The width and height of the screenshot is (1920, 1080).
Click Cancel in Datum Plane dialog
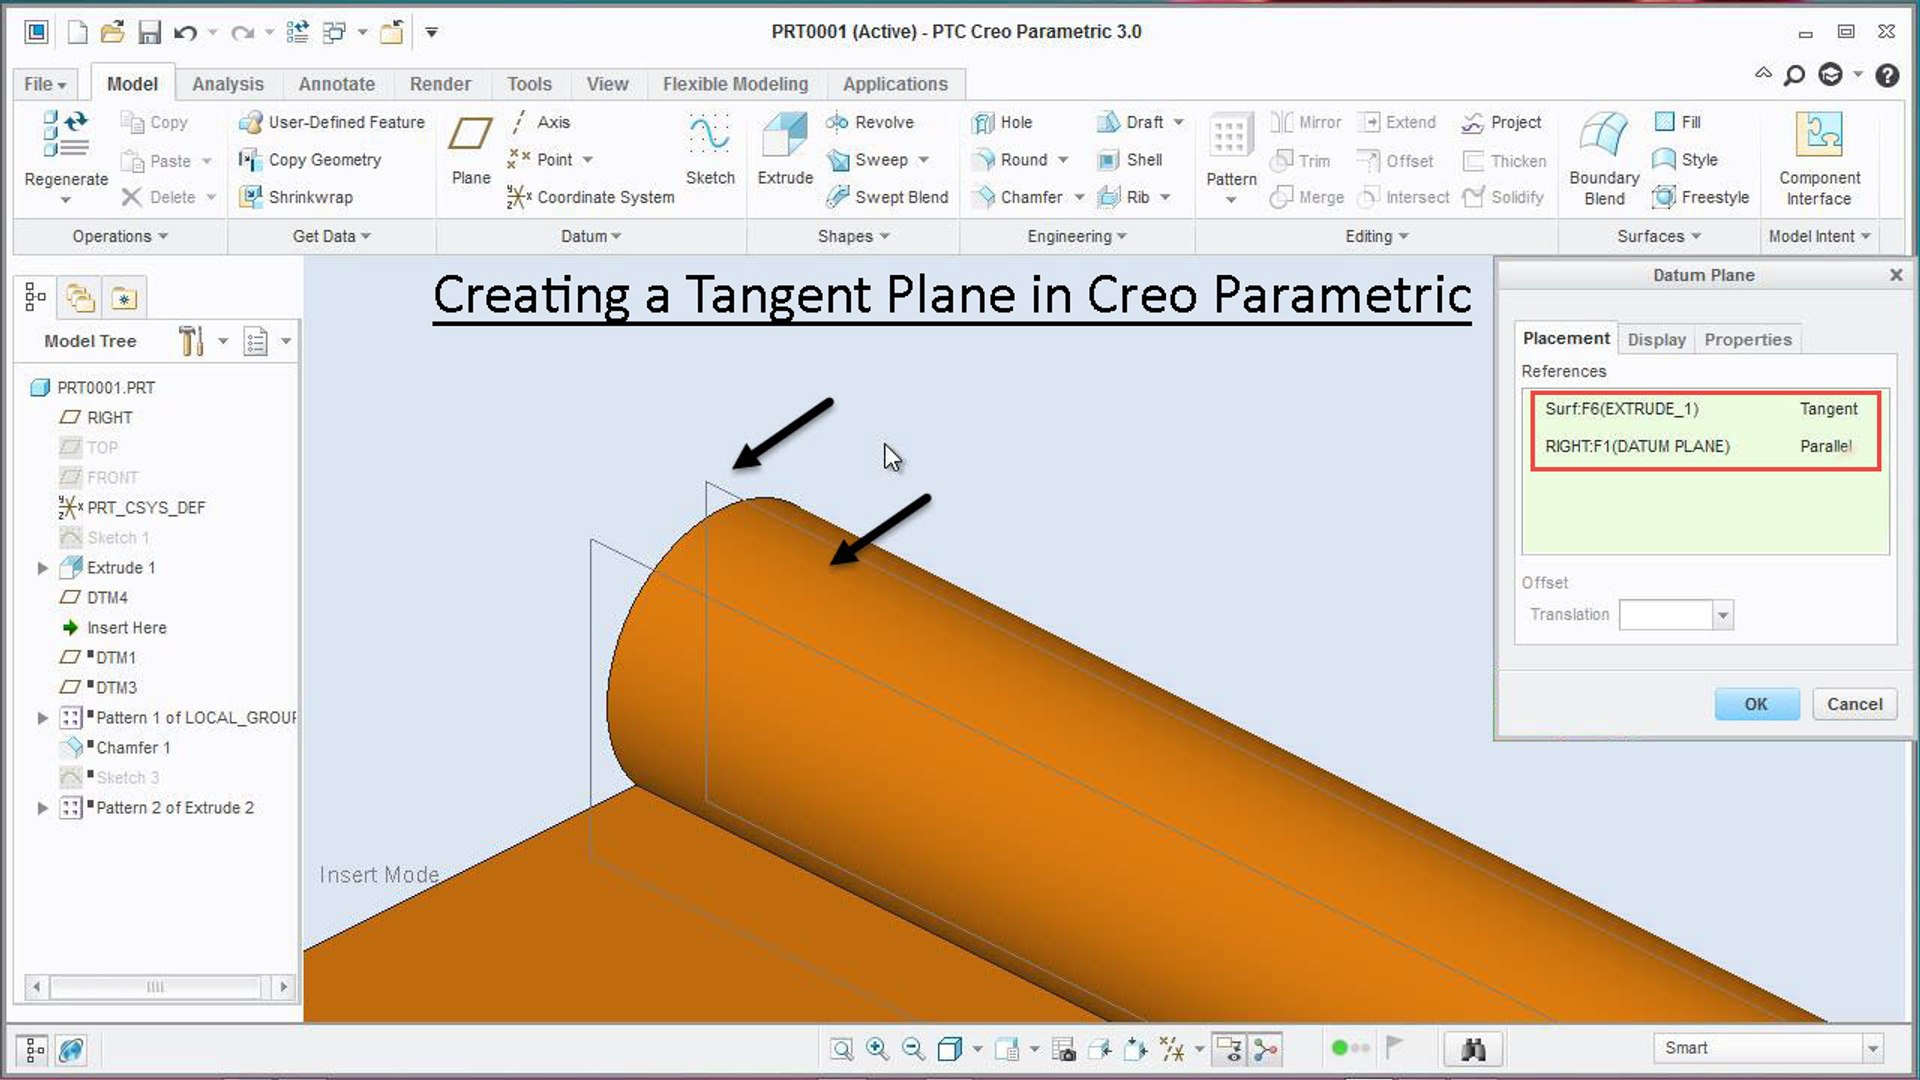[x=1854, y=704]
